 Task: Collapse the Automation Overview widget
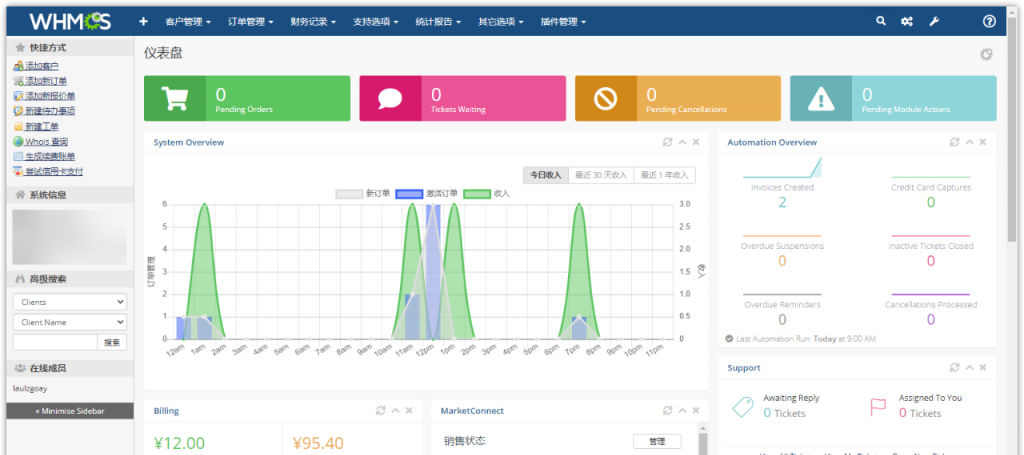coord(969,142)
